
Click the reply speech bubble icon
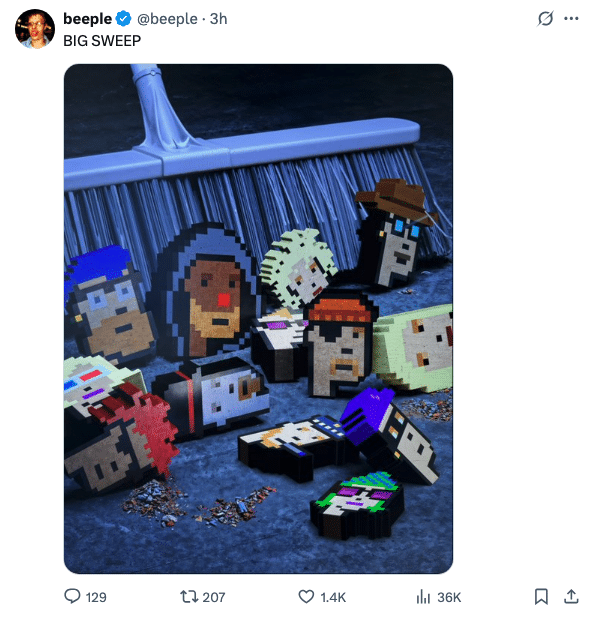point(72,596)
